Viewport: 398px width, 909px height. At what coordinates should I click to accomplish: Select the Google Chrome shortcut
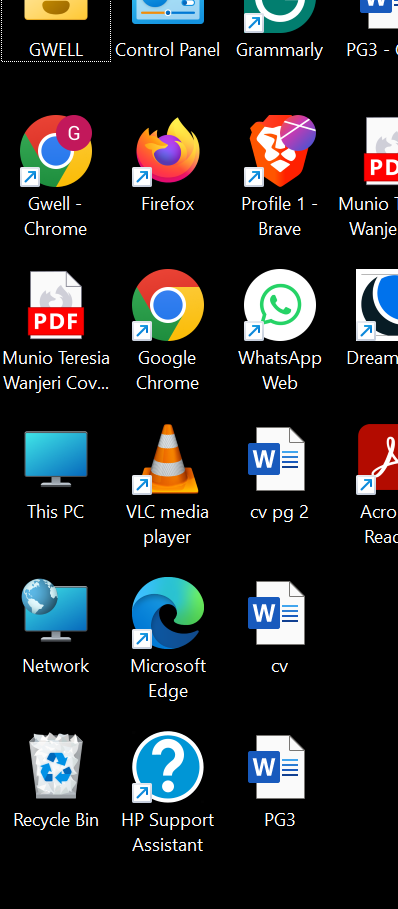[x=167, y=305]
